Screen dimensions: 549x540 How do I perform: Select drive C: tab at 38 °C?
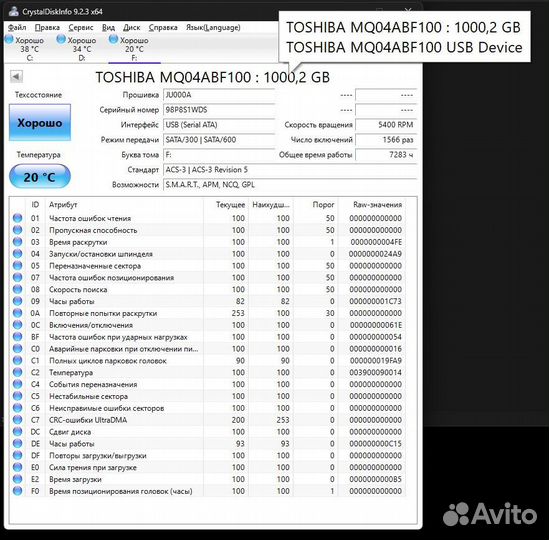point(25,49)
